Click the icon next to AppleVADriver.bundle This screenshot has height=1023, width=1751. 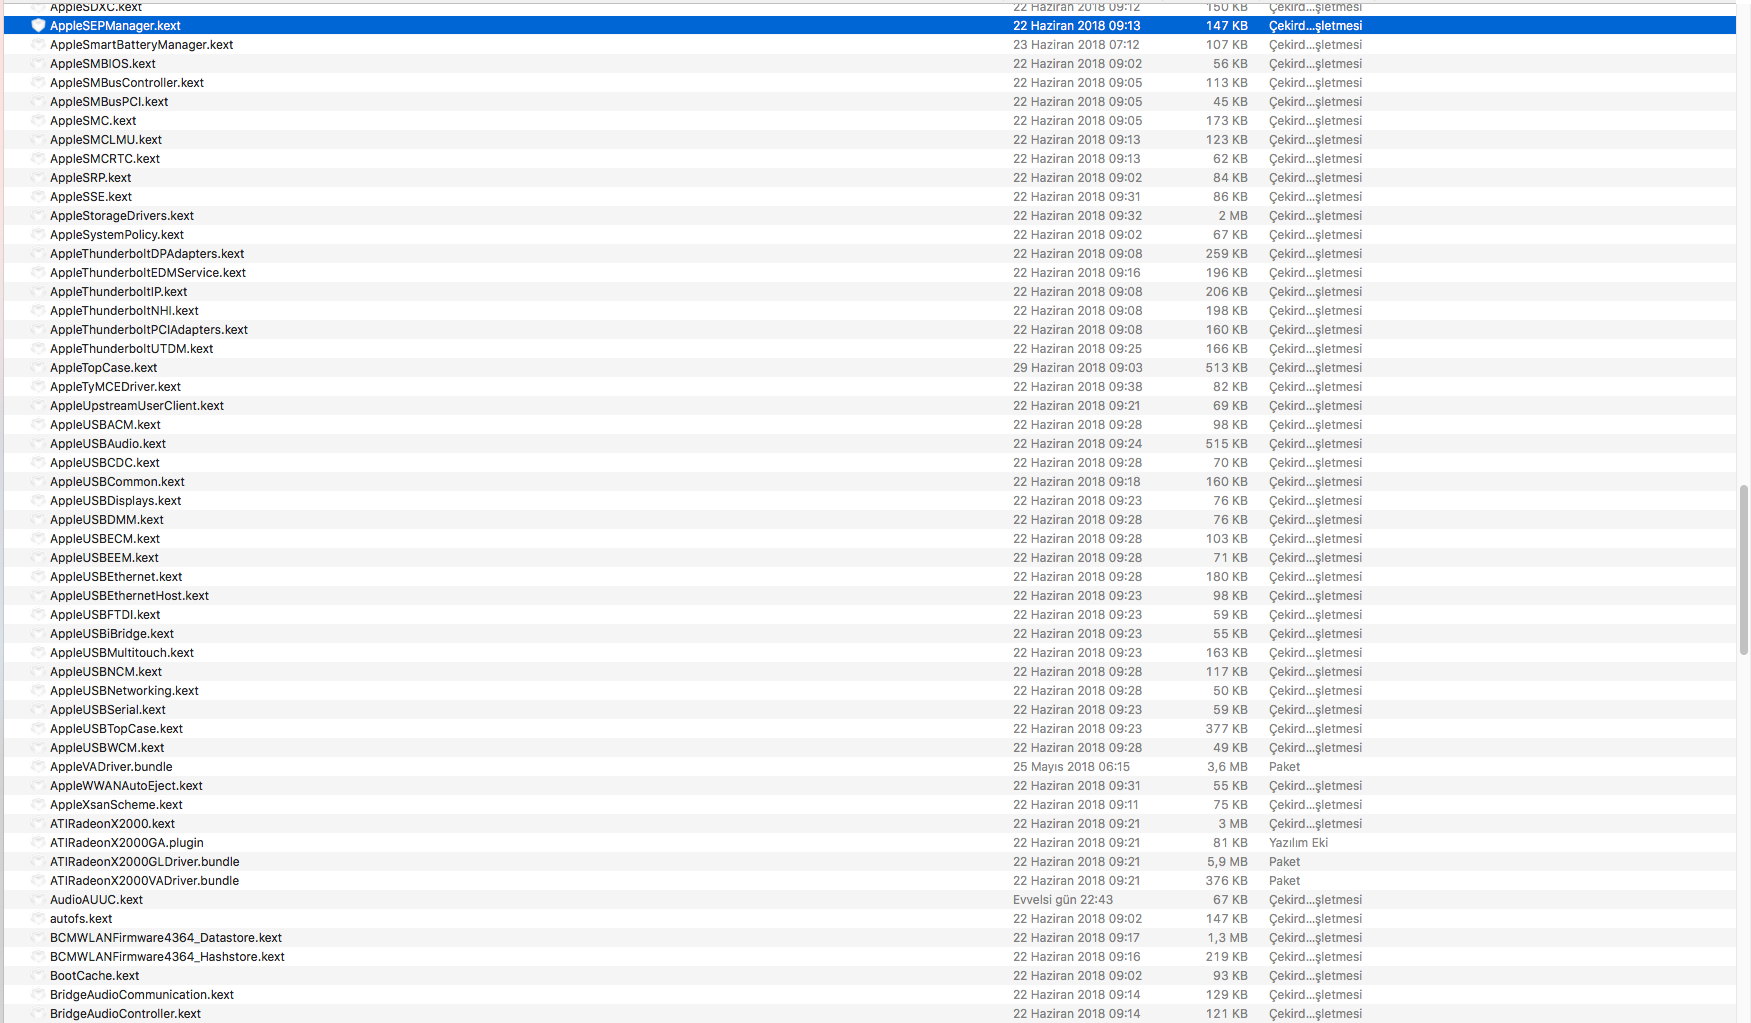(38, 767)
